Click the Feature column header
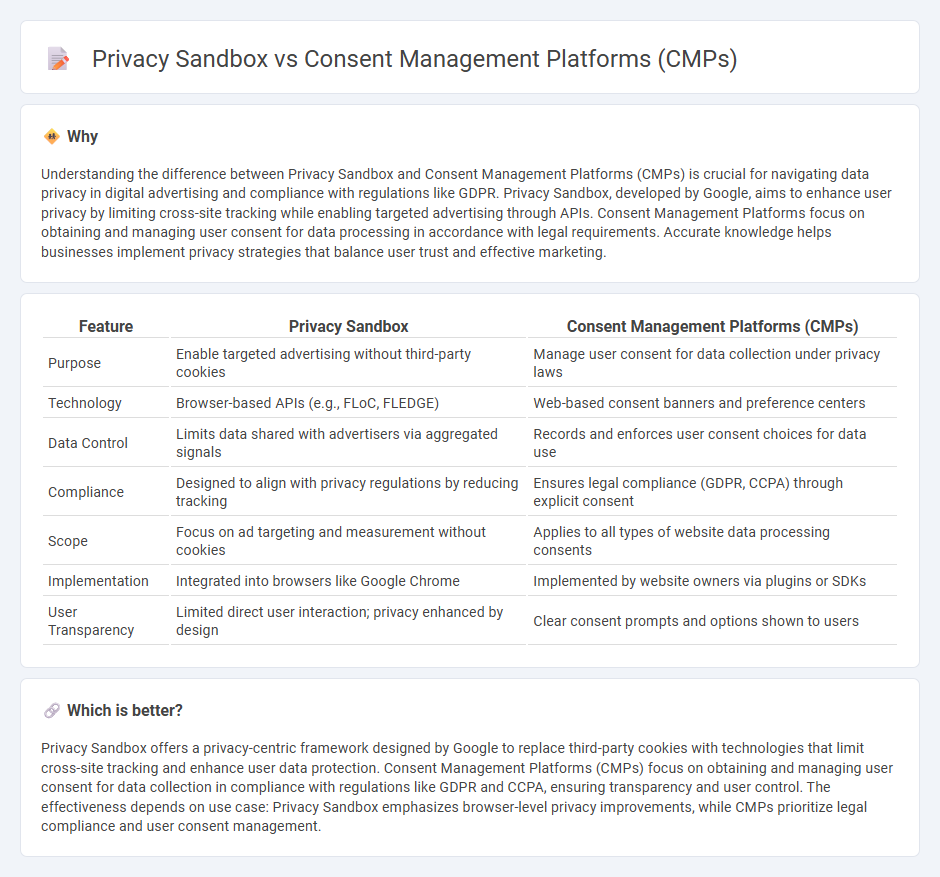This screenshot has height=877, width=940. pyautogui.click(x=106, y=326)
